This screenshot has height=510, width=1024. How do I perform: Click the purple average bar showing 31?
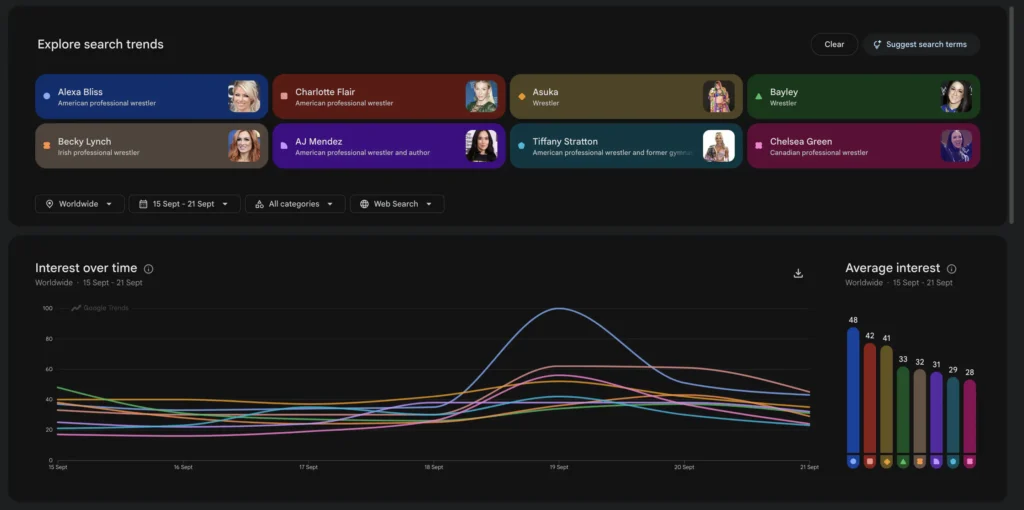click(x=936, y=412)
